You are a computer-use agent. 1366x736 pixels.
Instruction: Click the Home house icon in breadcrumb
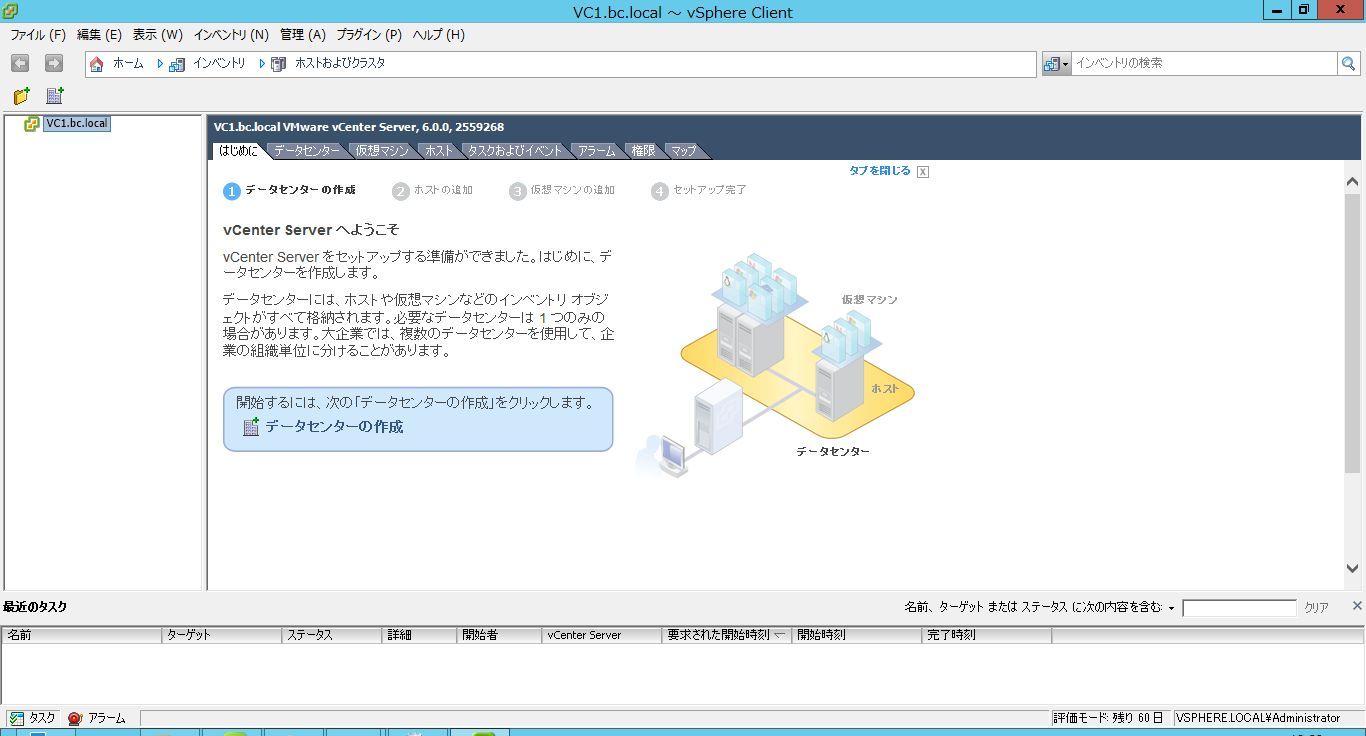pyautogui.click(x=97, y=64)
